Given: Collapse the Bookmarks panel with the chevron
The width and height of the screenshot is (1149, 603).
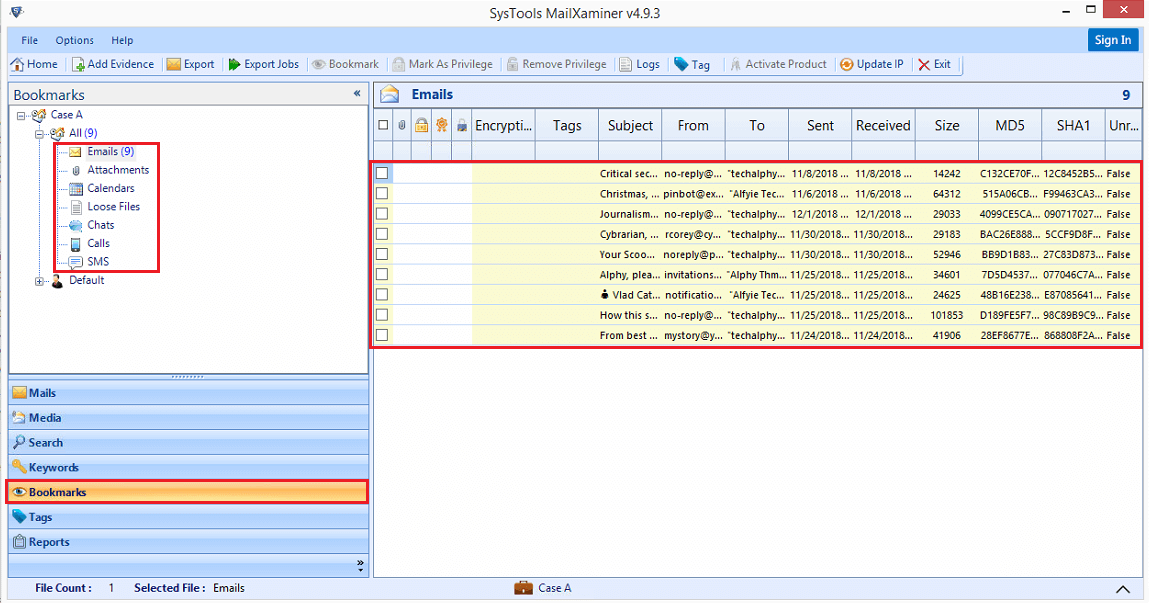Looking at the screenshot, I should point(356,94).
